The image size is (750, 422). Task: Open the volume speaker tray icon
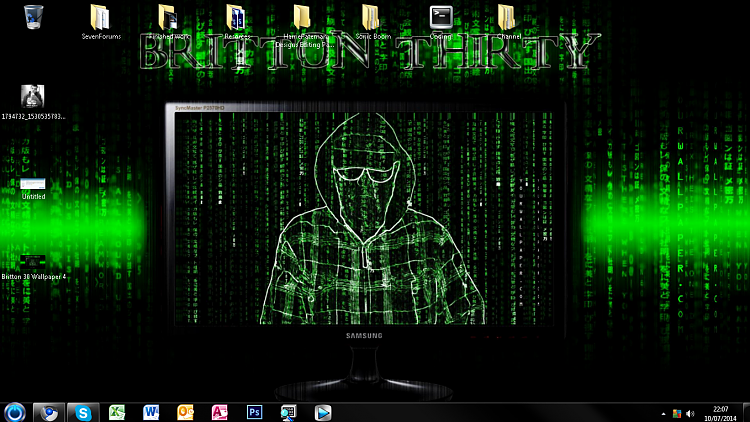[690, 413]
